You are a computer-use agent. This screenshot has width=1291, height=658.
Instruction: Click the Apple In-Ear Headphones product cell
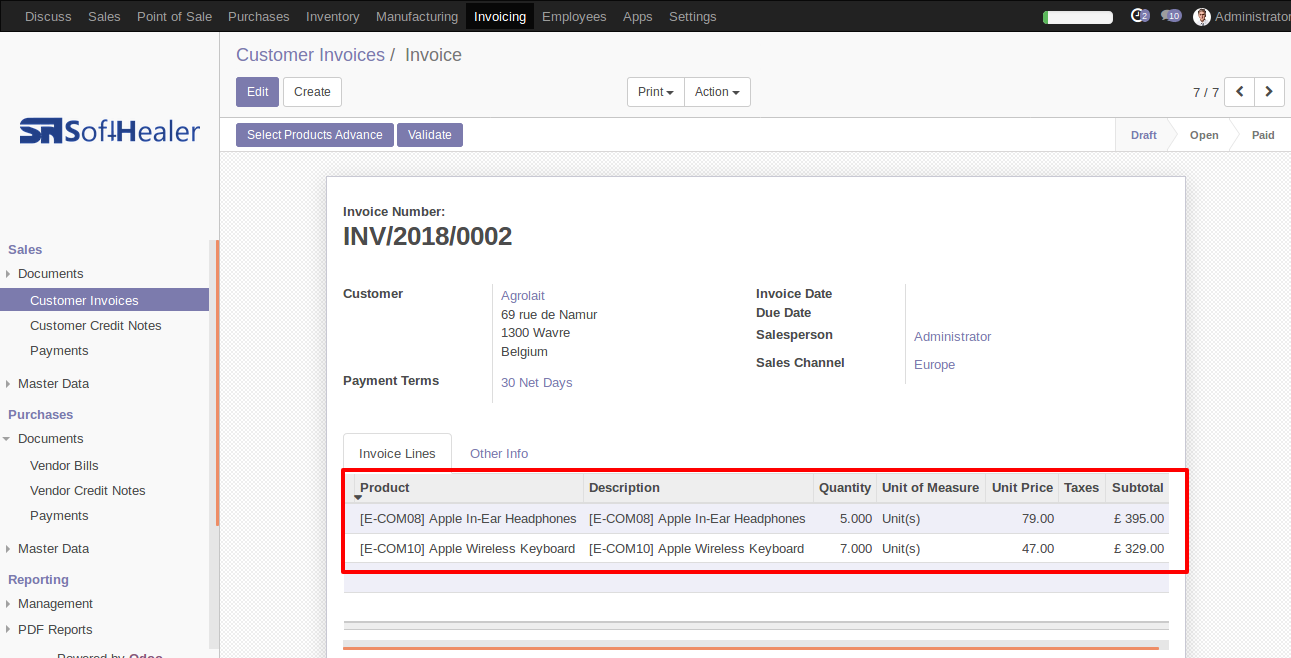468,519
